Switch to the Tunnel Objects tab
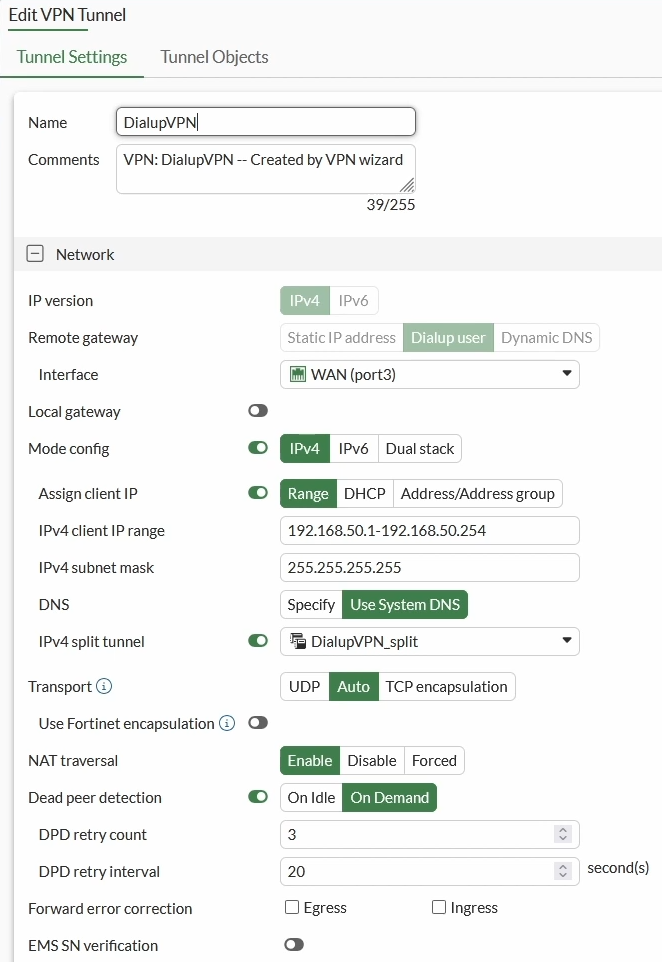The height and width of the screenshot is (962, 662). point(214,57)
